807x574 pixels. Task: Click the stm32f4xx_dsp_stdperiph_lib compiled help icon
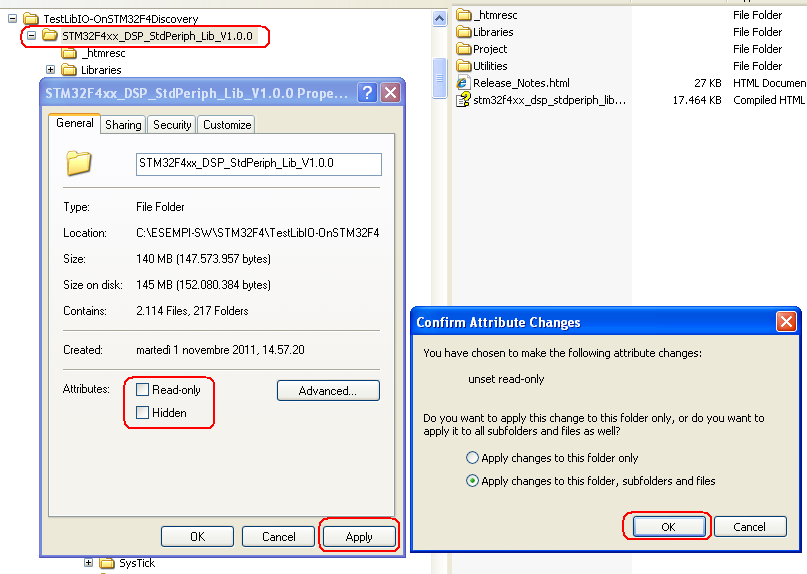click(463, 99)
